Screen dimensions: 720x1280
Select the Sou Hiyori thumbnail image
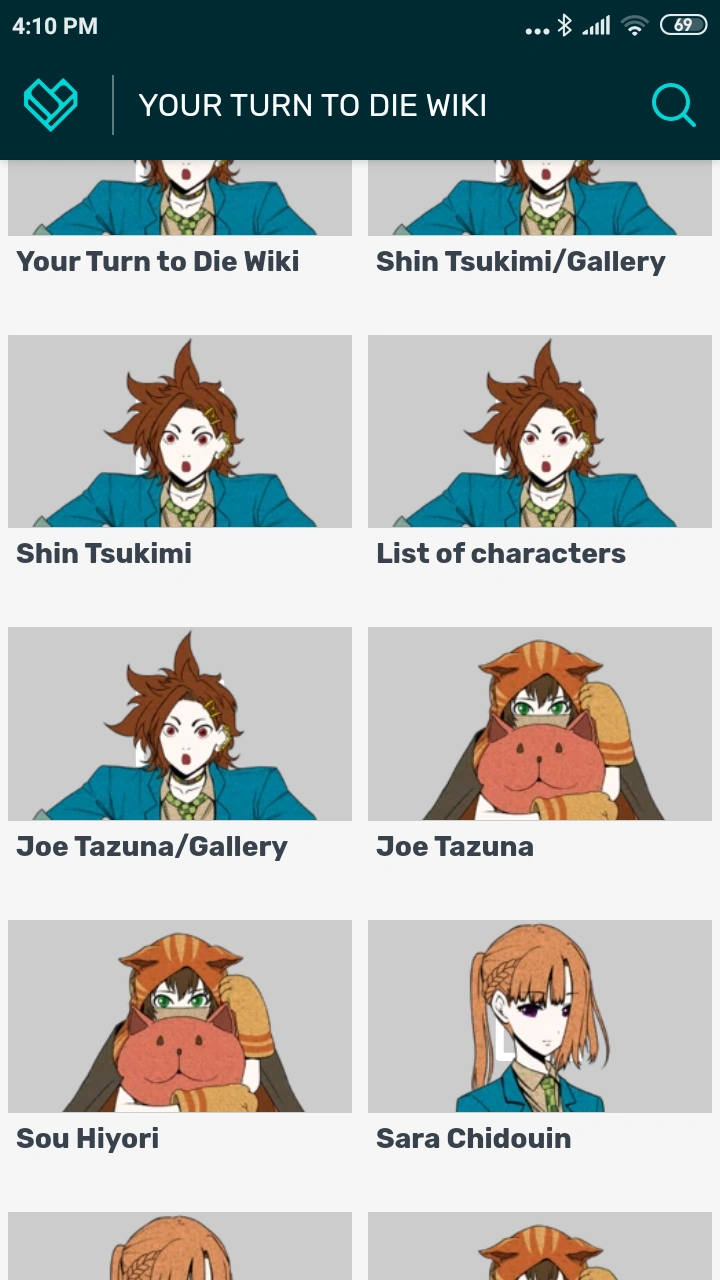(x=180, y=1016)
